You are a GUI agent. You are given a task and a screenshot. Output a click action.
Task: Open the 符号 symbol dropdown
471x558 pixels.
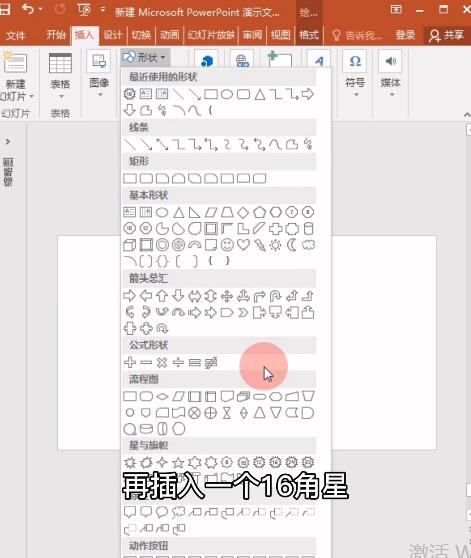(355, 74)
